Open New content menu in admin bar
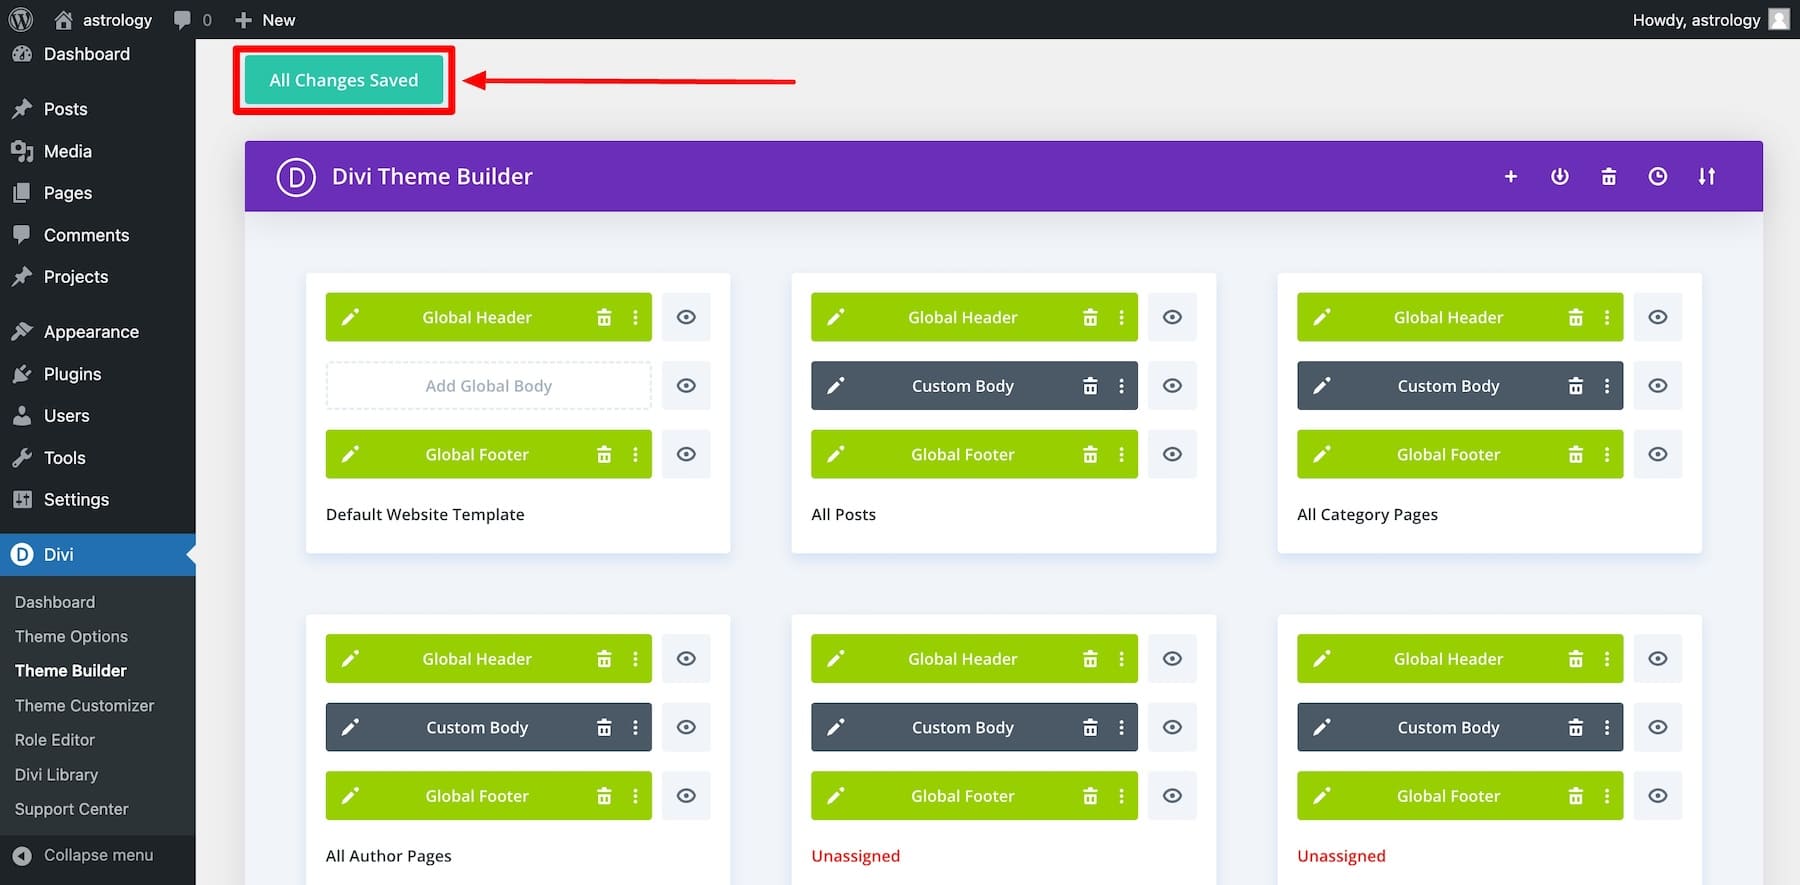Screen dimensions: 1800x885 (x=265, y=20)
